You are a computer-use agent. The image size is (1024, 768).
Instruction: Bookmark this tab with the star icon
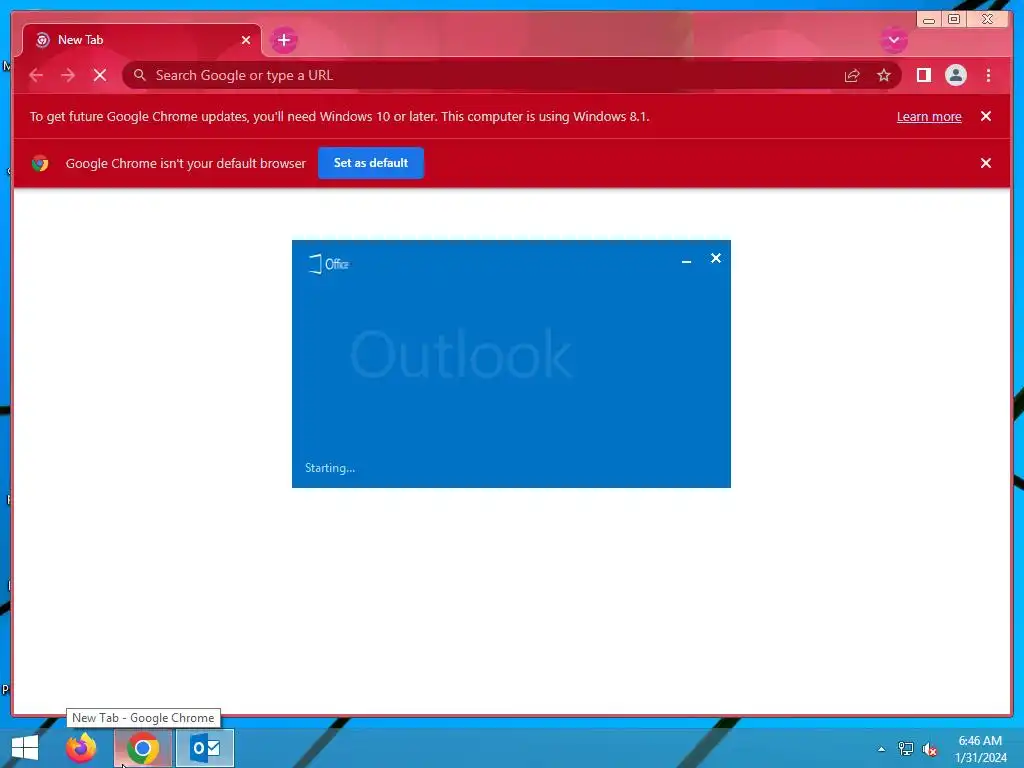point(884,75)
